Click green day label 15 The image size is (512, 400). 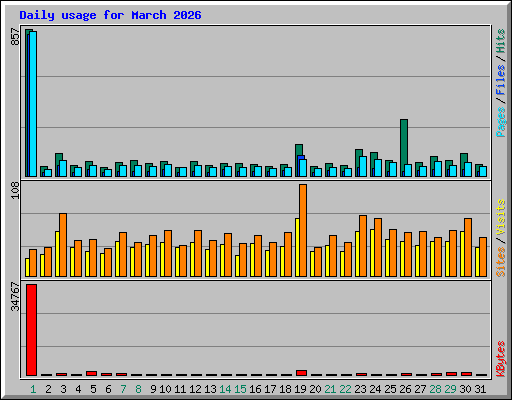[240, 389]
